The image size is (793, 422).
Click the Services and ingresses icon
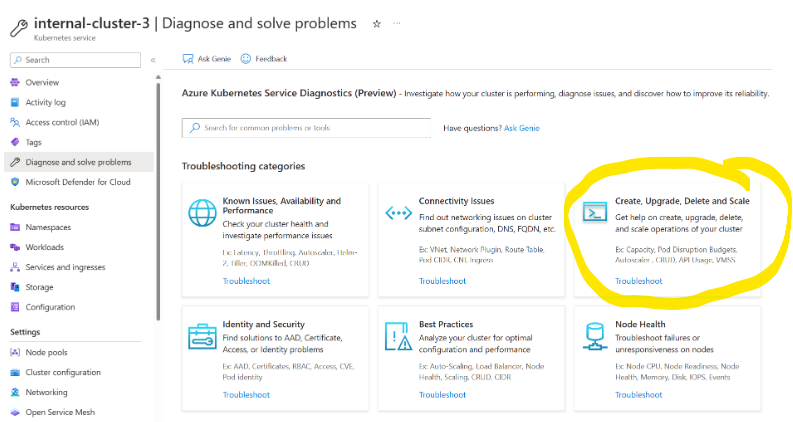15,267
